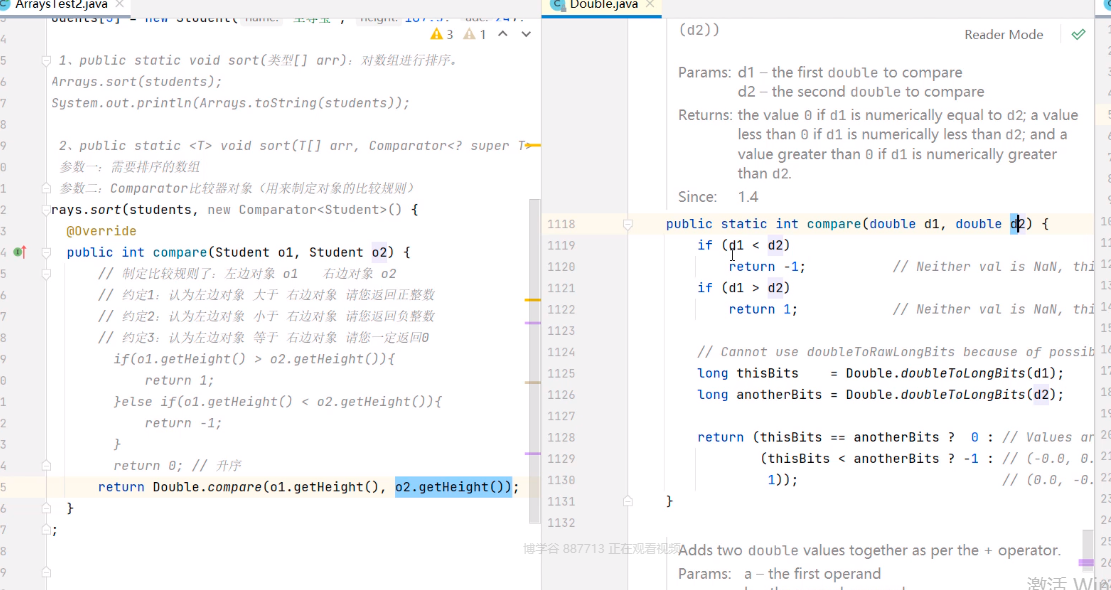This screenshot has width=1111, height=590.
Task: Collapse fold marker at line 1118 compare method
Action: [x=627, y=224]
